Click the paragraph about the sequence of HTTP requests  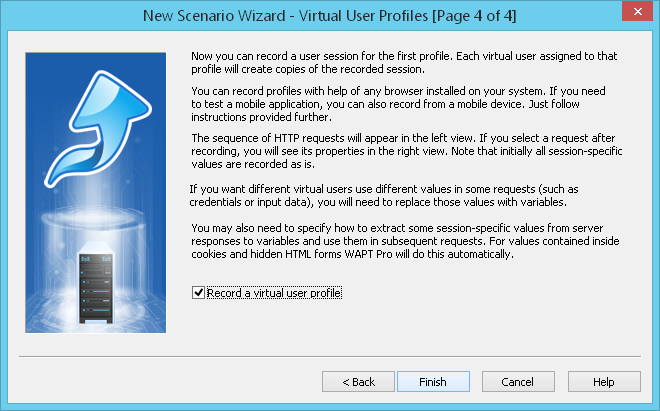pos(407,151)
